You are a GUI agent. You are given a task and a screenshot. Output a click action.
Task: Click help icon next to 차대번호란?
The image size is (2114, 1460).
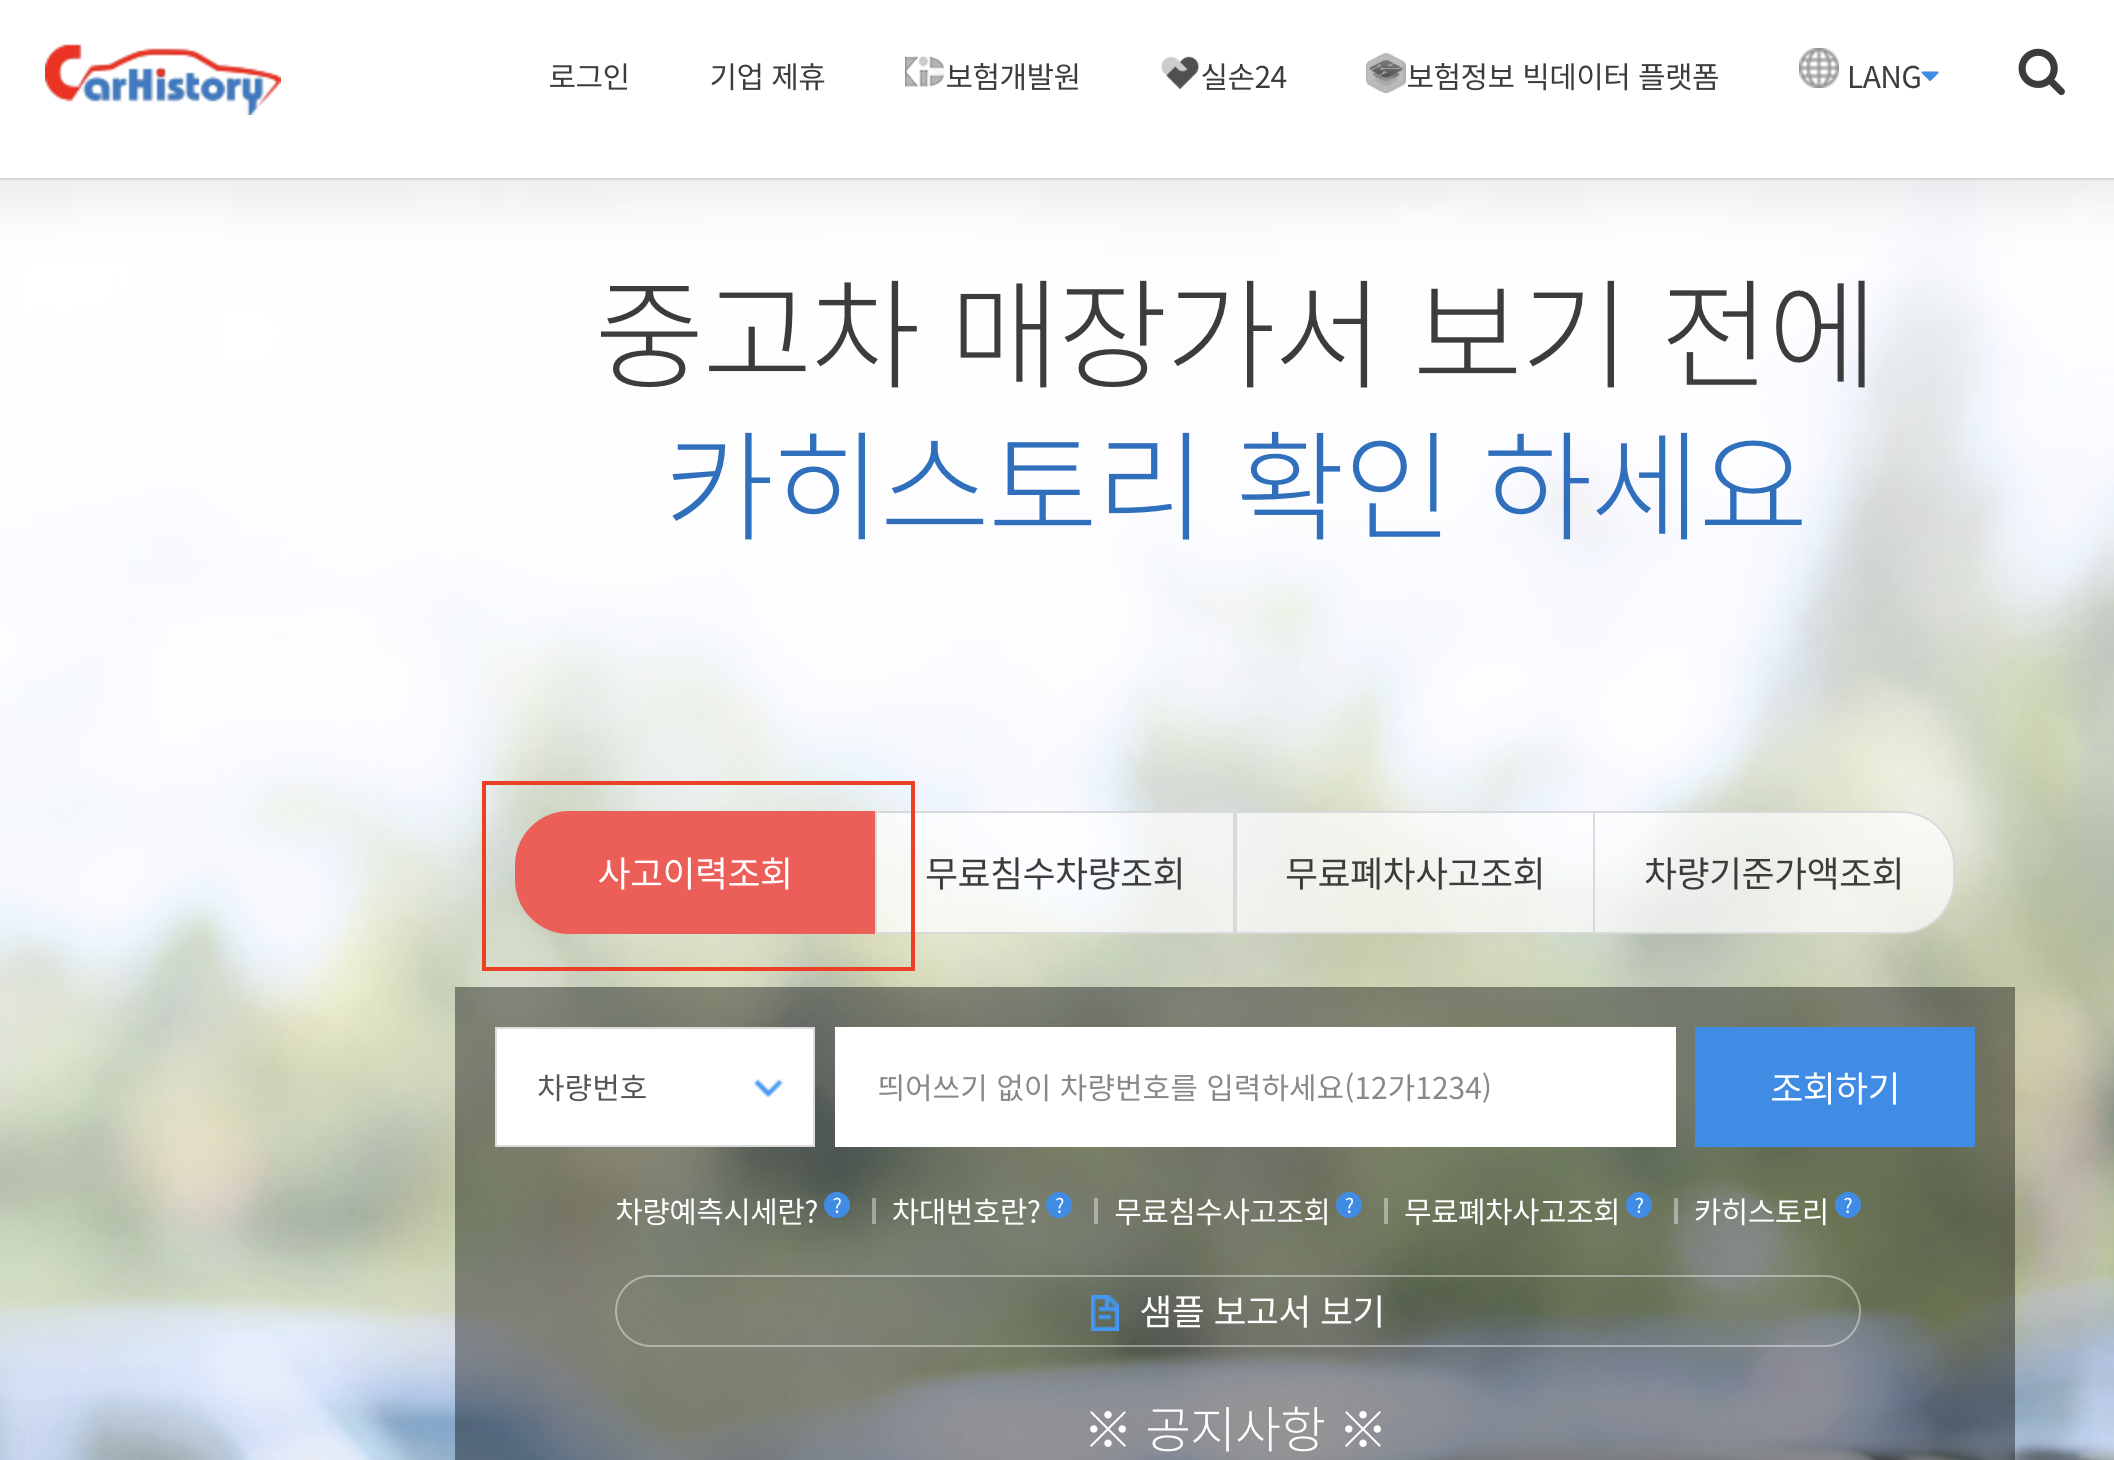click(x=1059, y=1205)
